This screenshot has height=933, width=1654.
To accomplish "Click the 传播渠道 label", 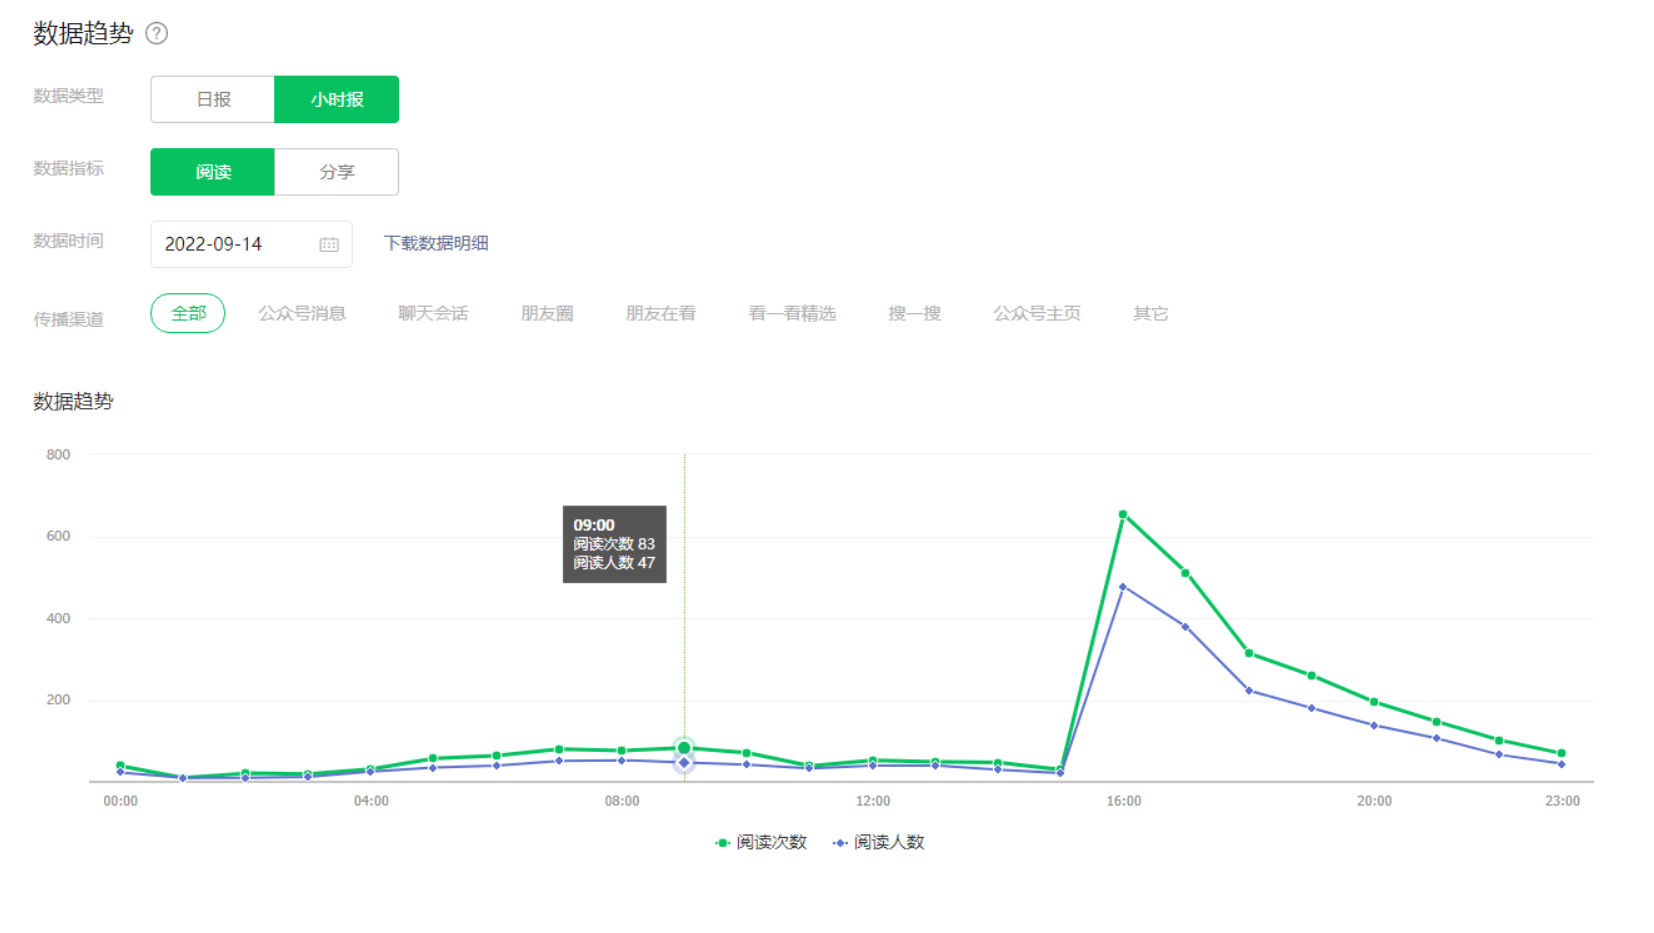I will click(x=68, y=319).
